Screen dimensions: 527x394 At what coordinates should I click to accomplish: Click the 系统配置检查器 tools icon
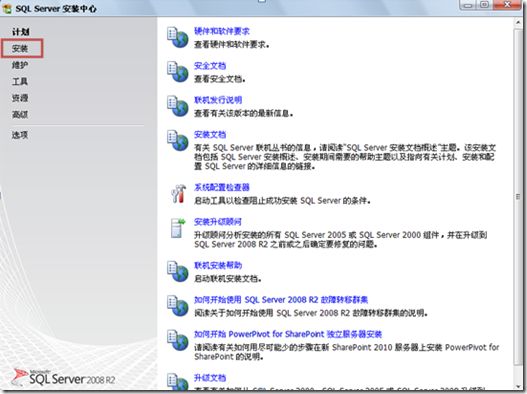click(x=178, y=193)
